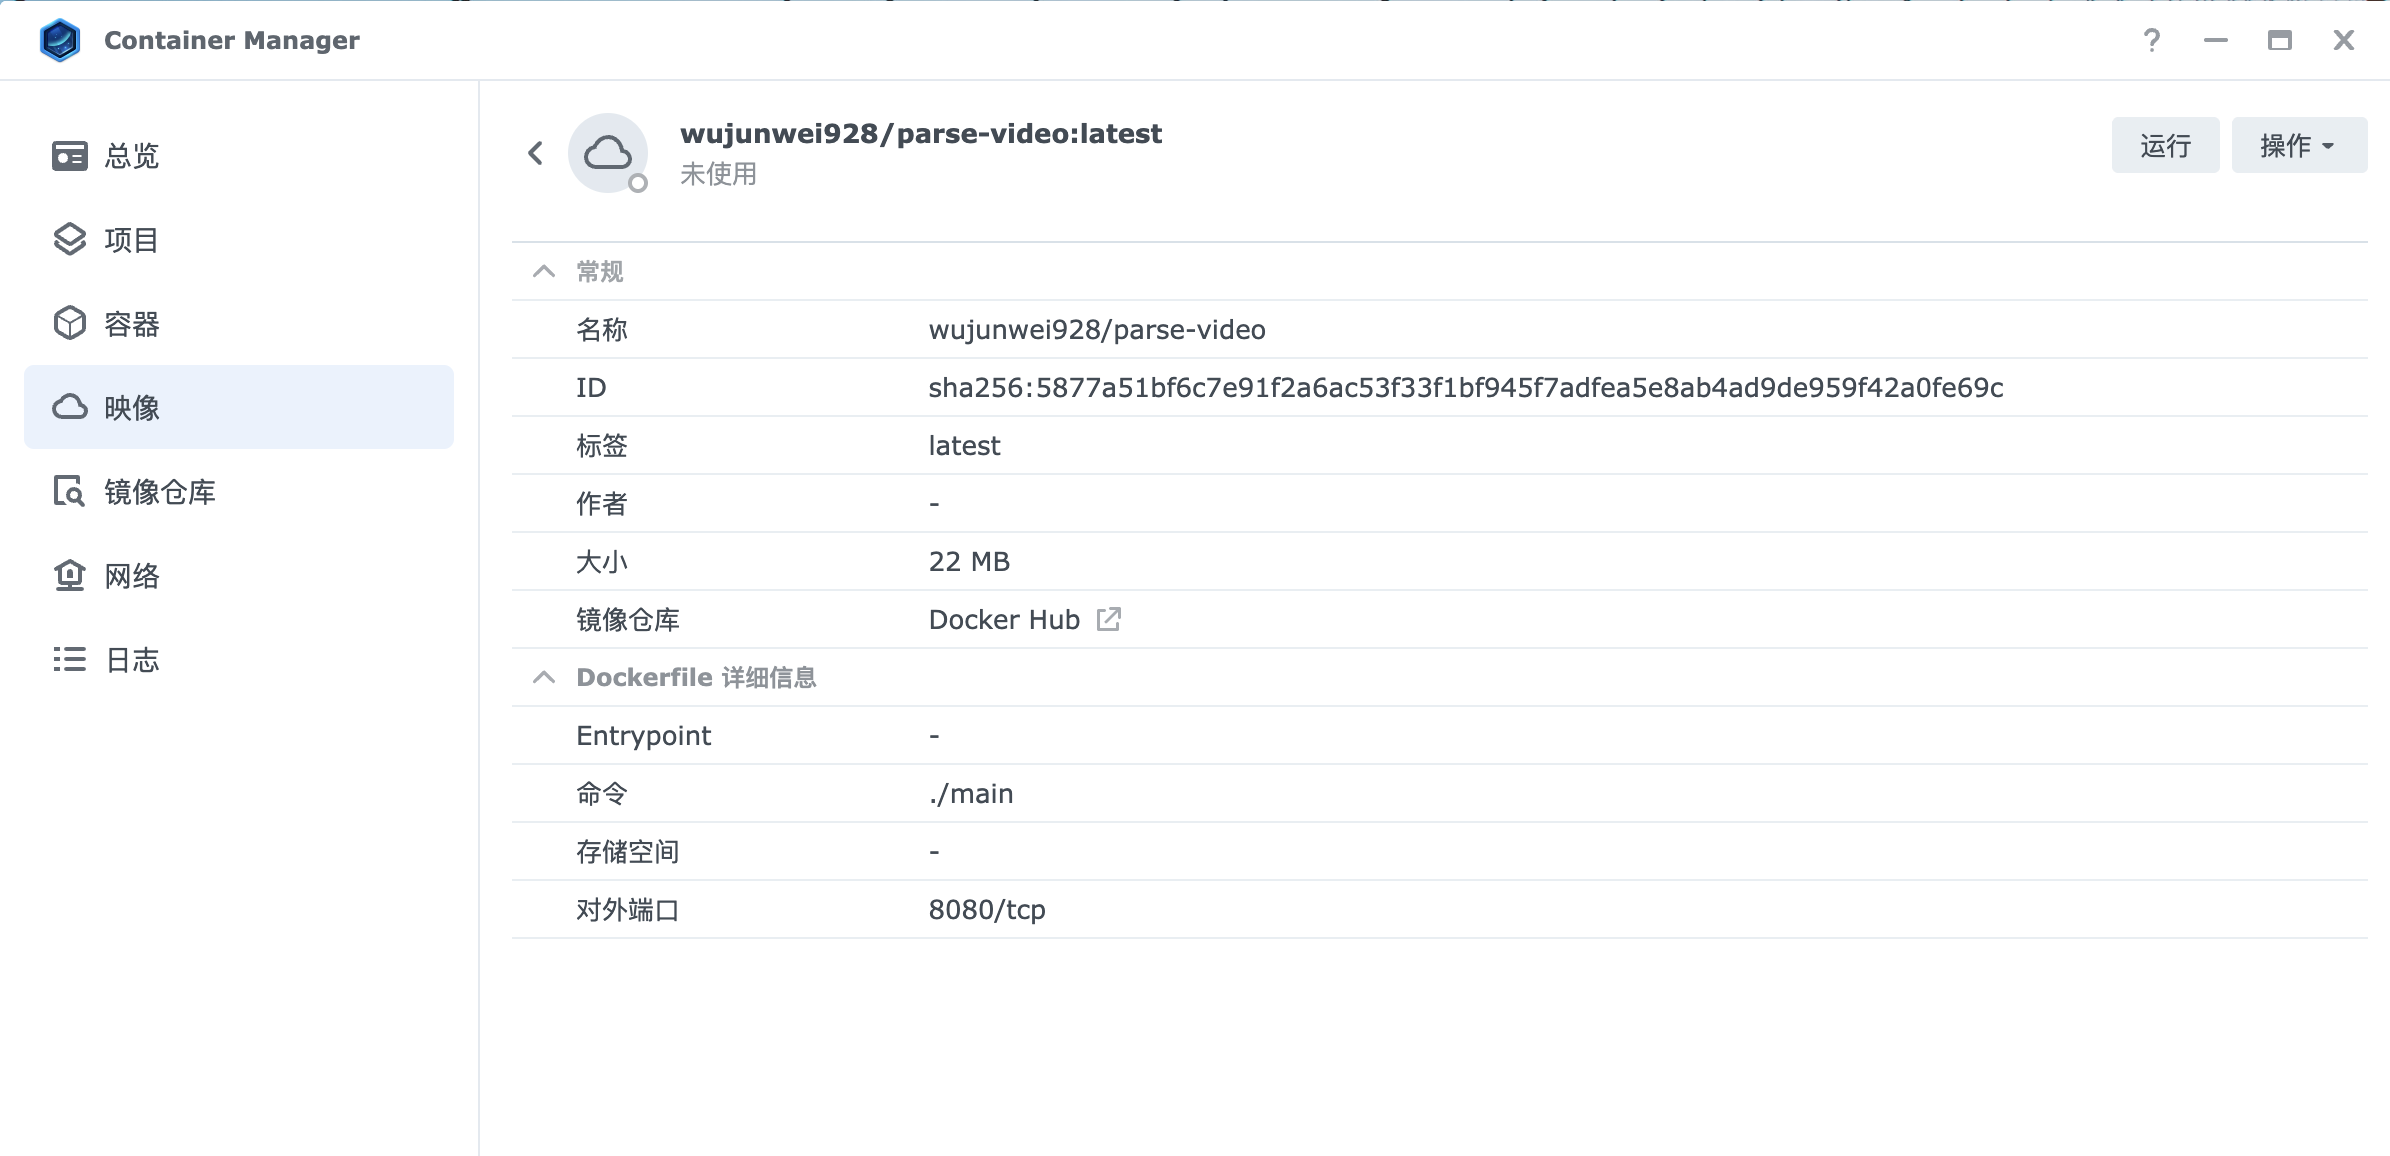This screenshot has width=2390, height=1156.
Task: Click the registry (镜像仓库) search icon
Action: tap(69, 492)
